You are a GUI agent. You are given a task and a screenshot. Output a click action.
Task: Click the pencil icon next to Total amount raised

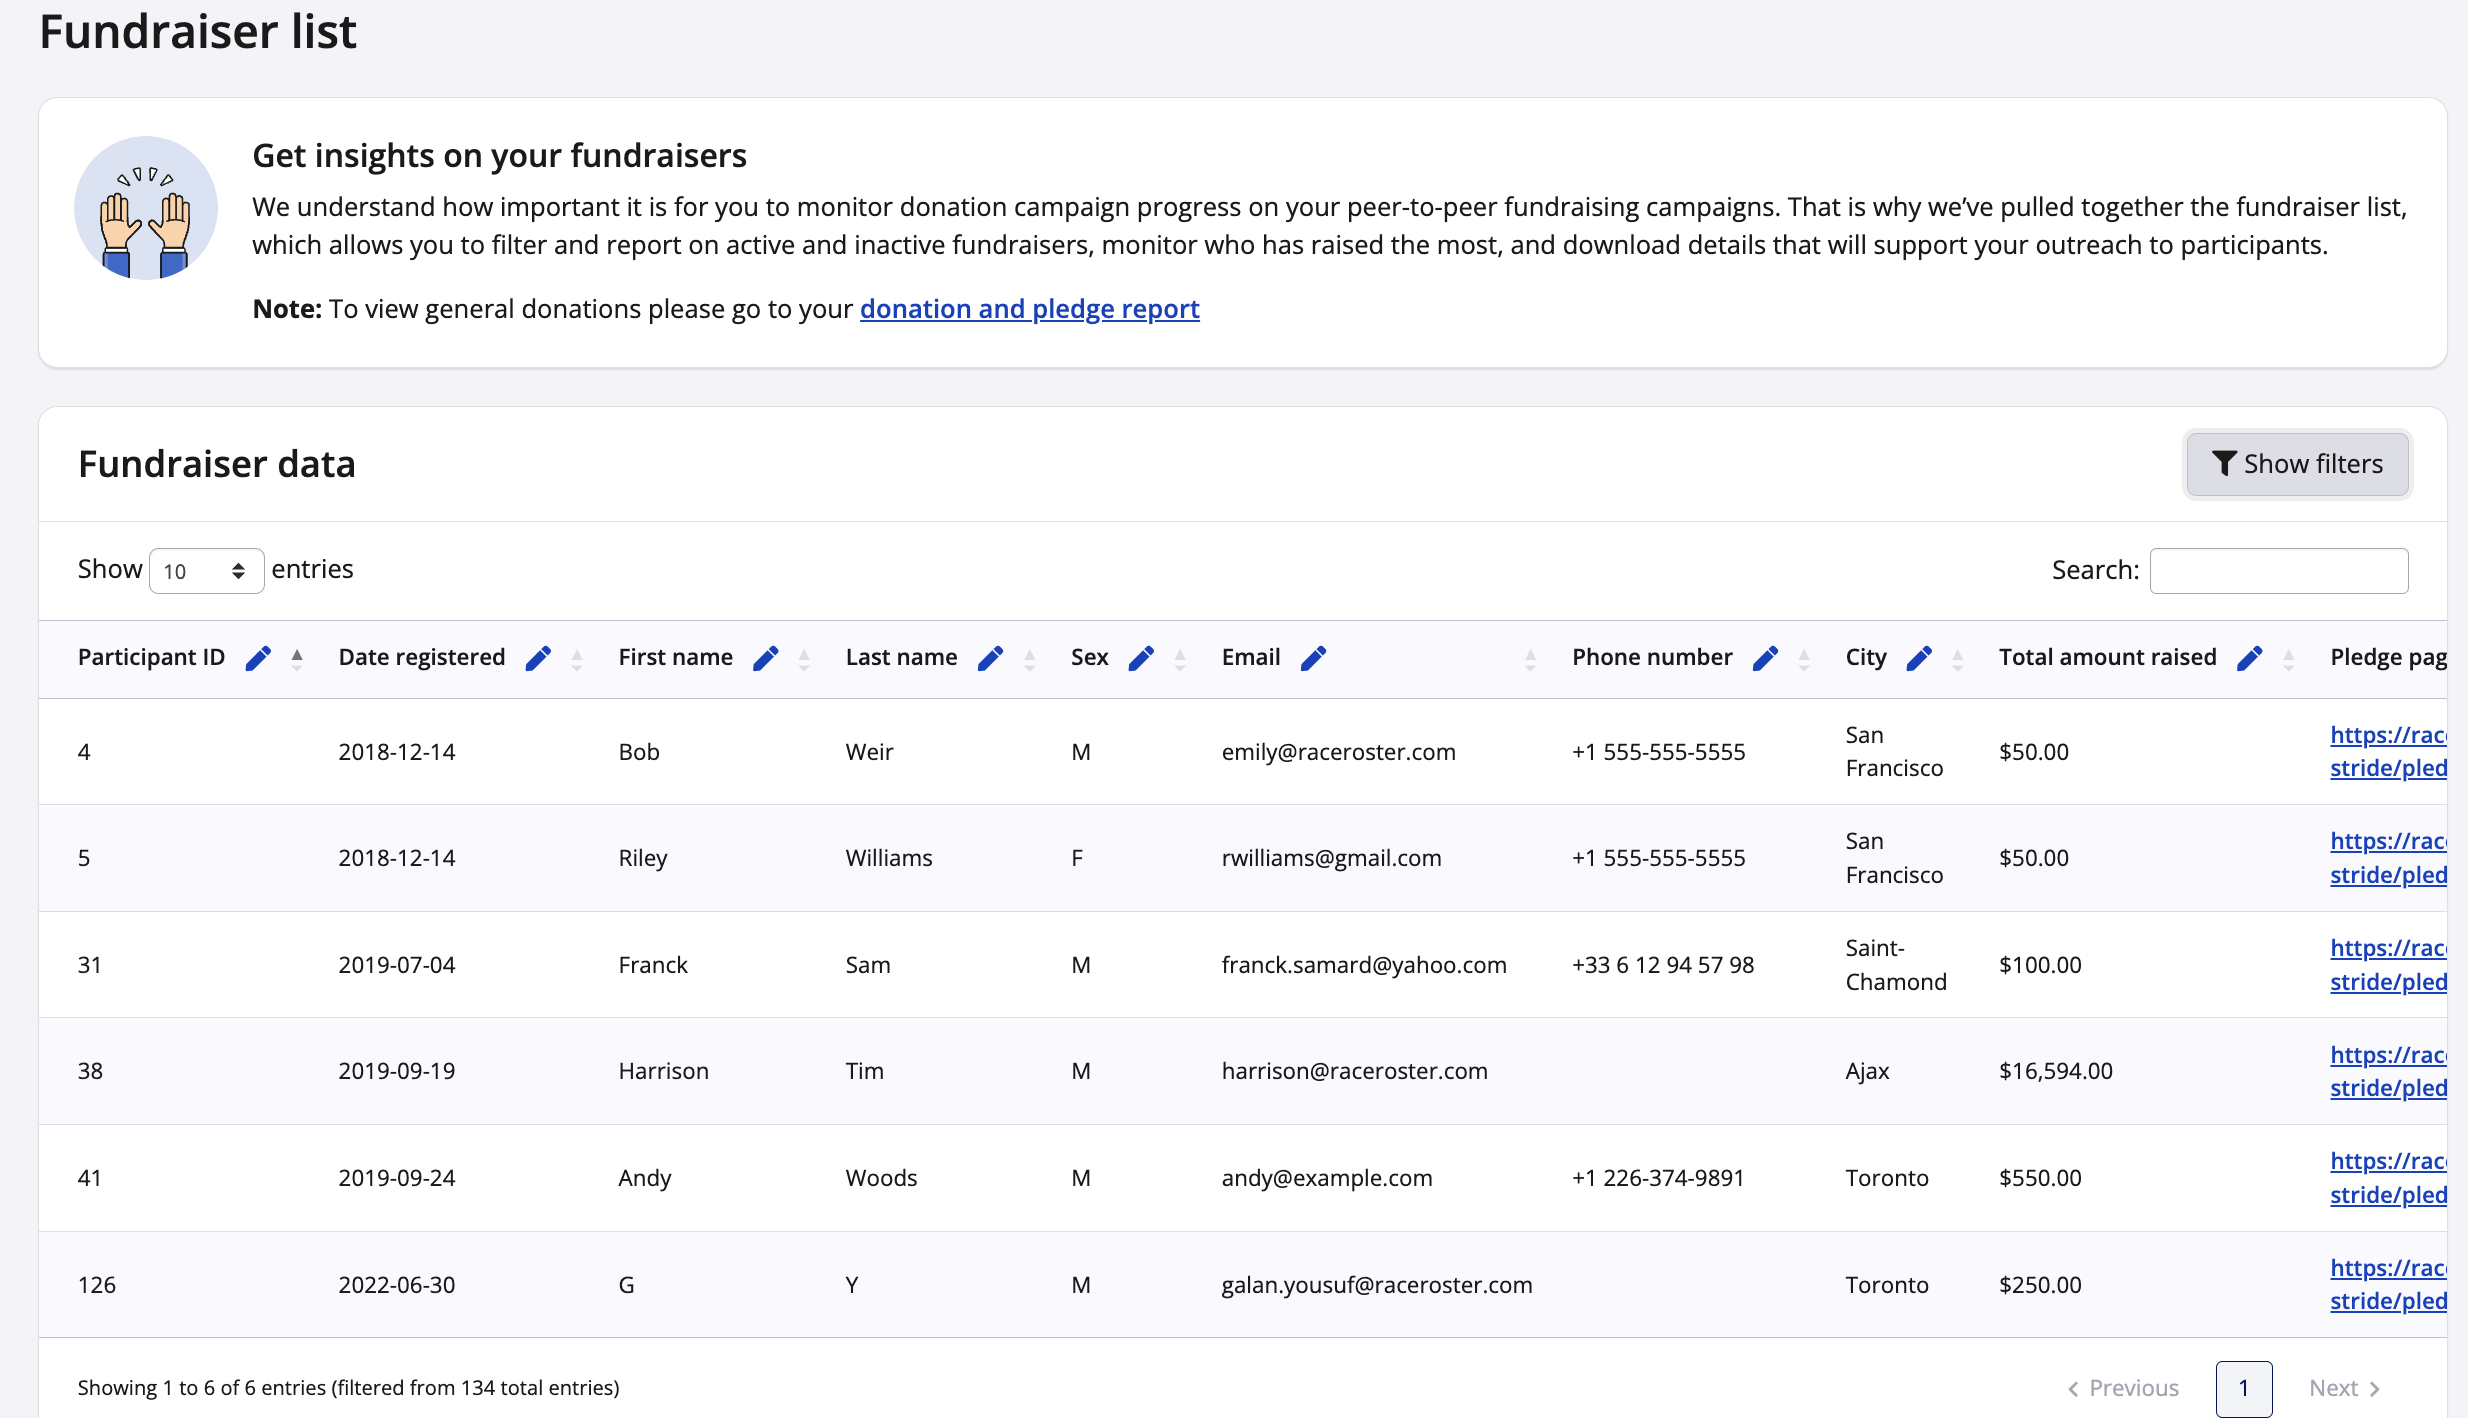2250,658
